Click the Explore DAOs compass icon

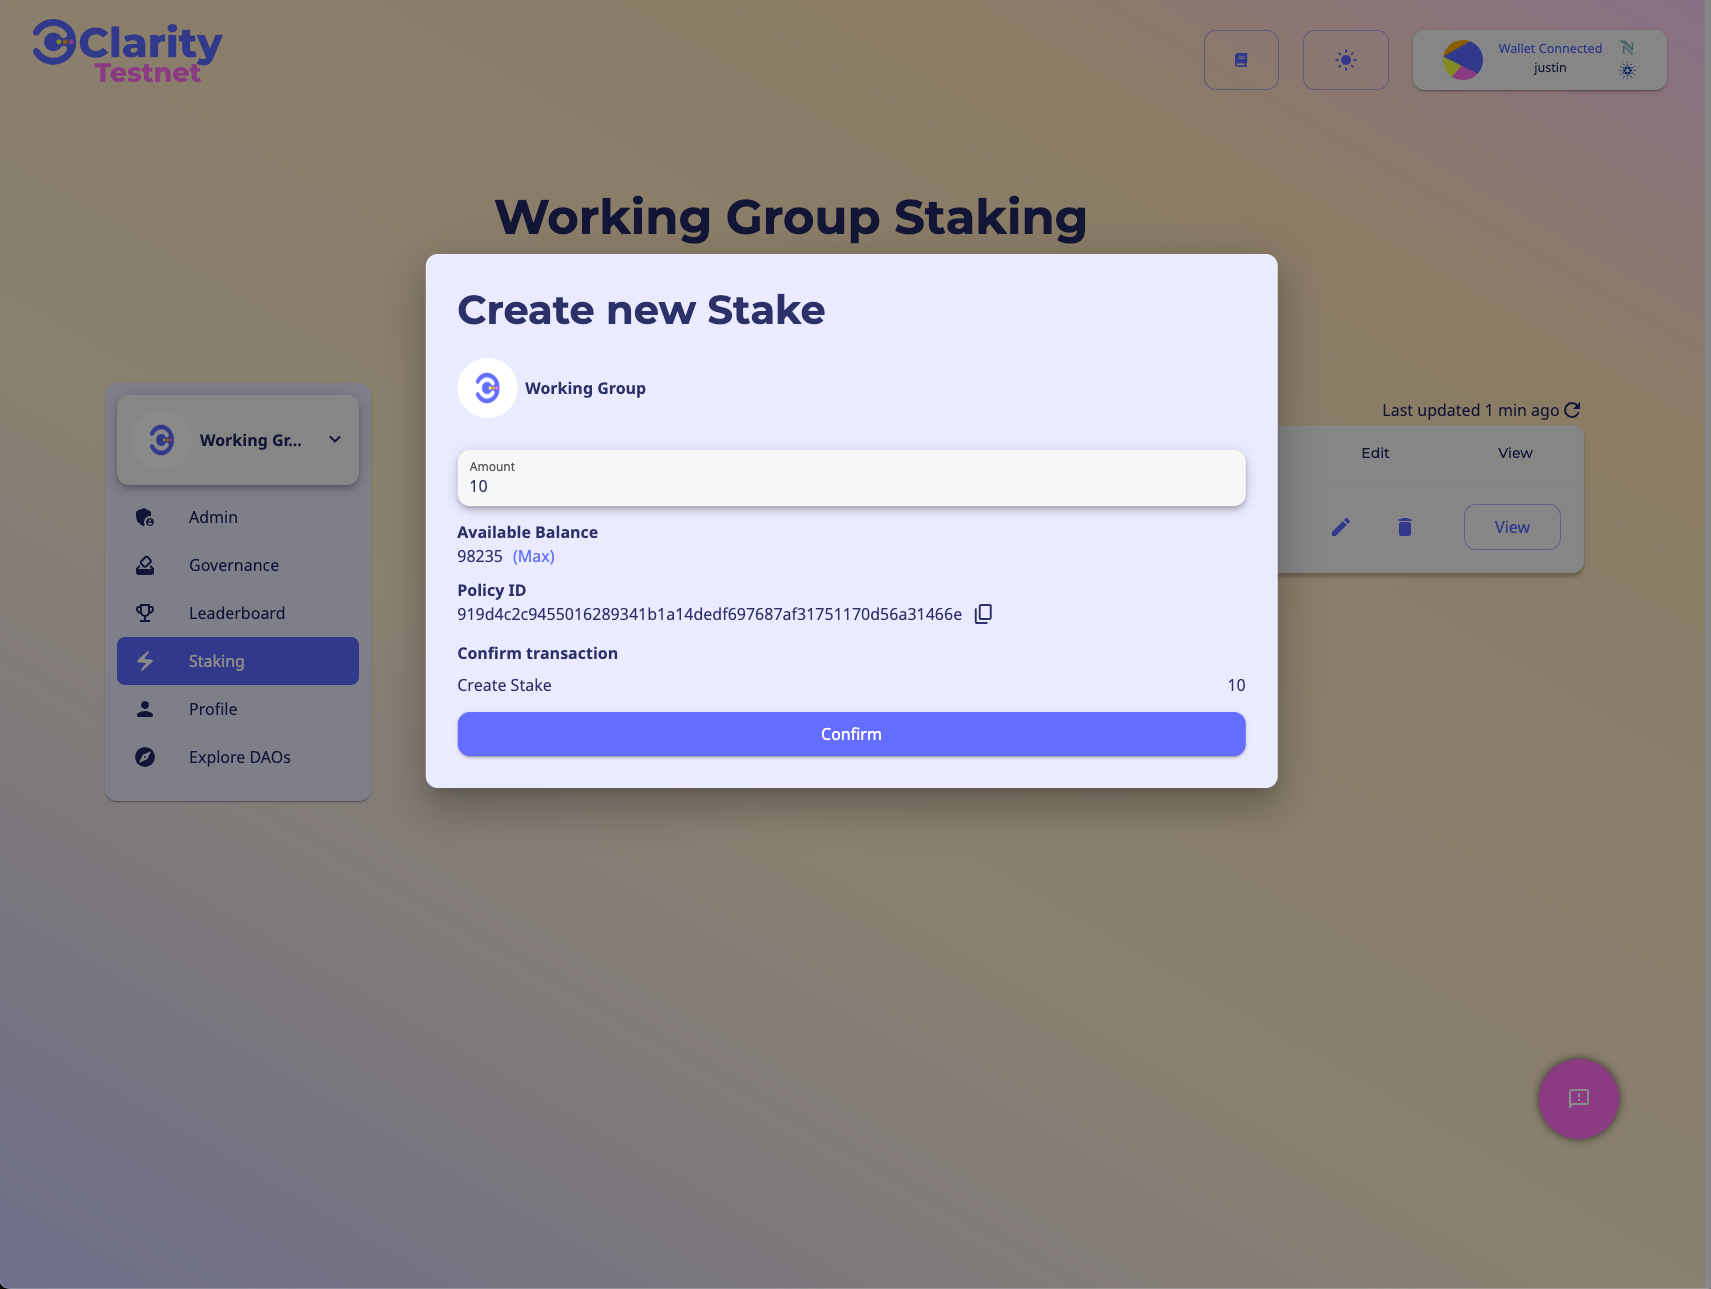[x=145, y=757]
